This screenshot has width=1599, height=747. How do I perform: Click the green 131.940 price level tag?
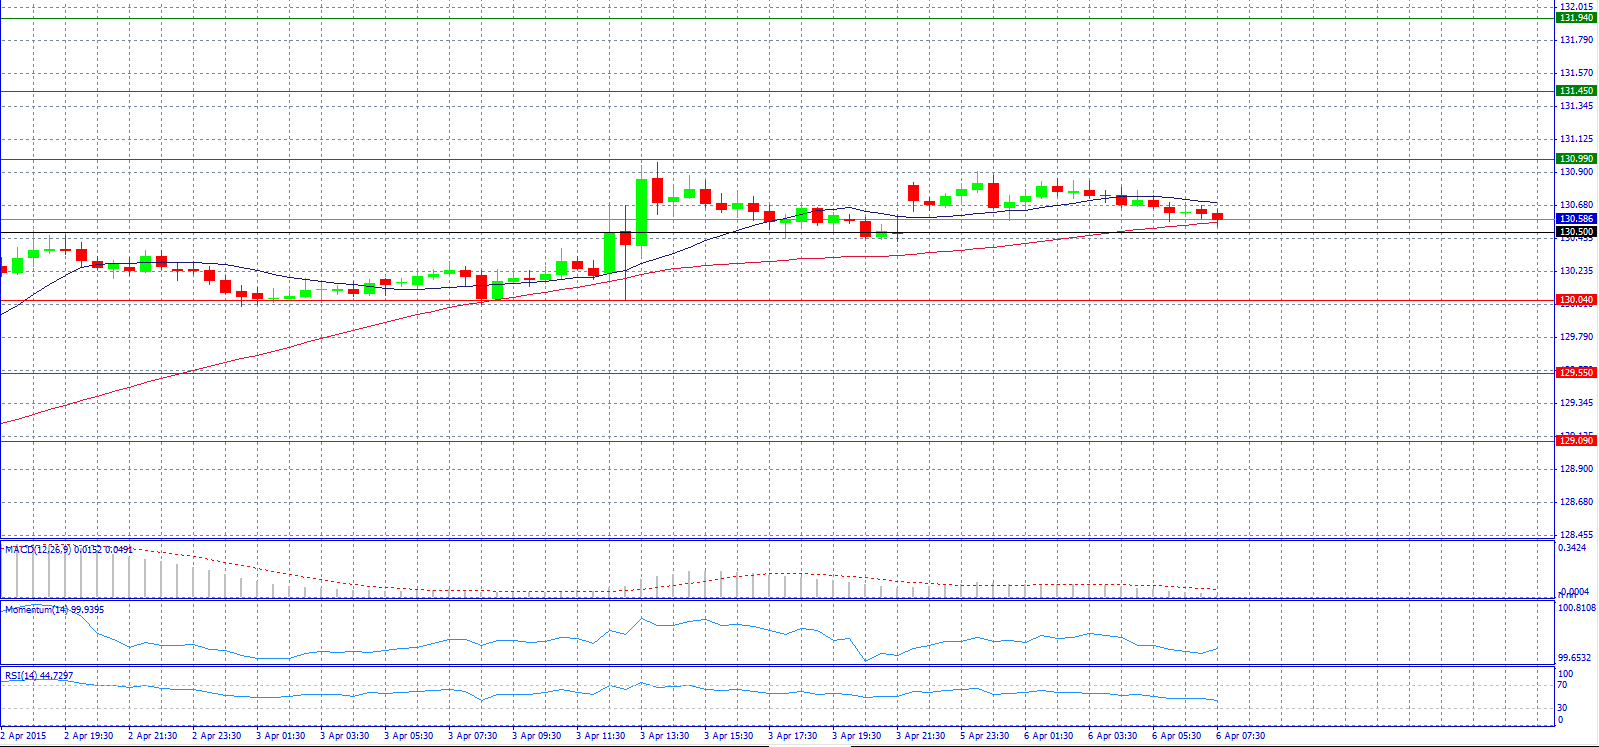(1577, 18)
